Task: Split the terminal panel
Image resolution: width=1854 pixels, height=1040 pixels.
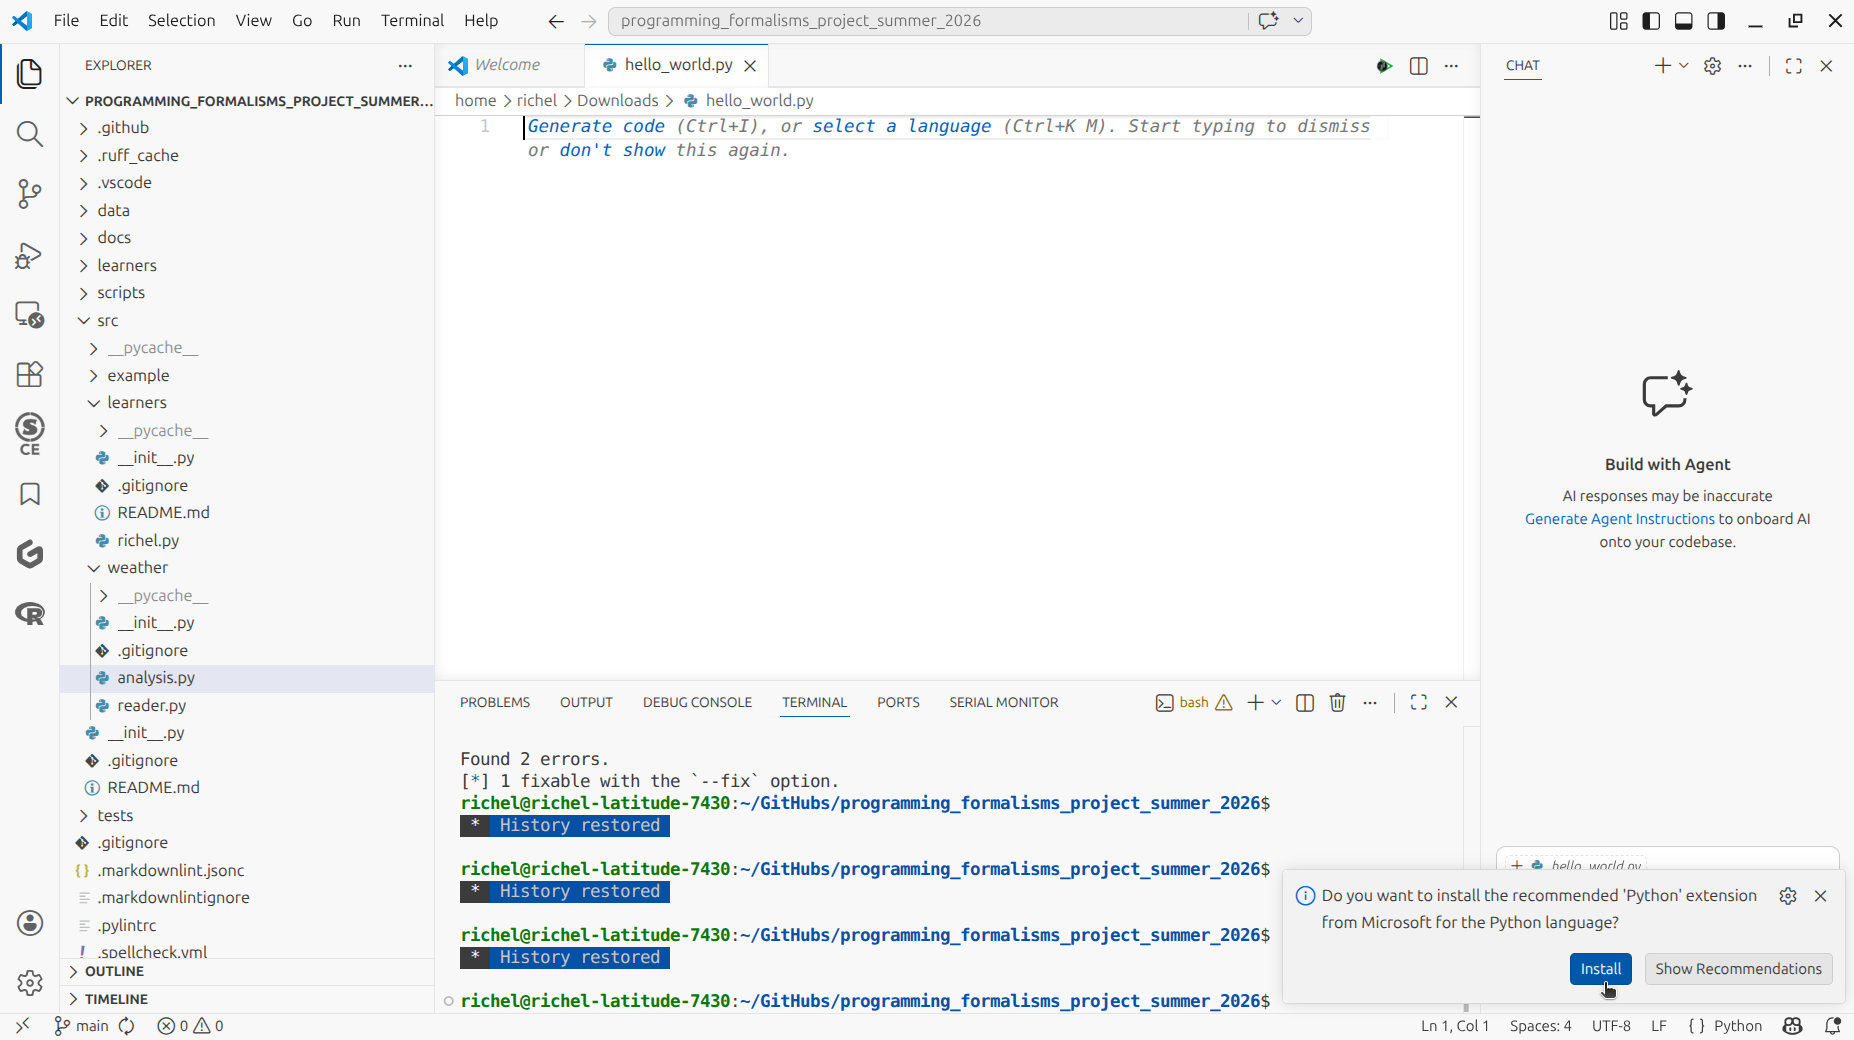Action: pos(1304,702)
